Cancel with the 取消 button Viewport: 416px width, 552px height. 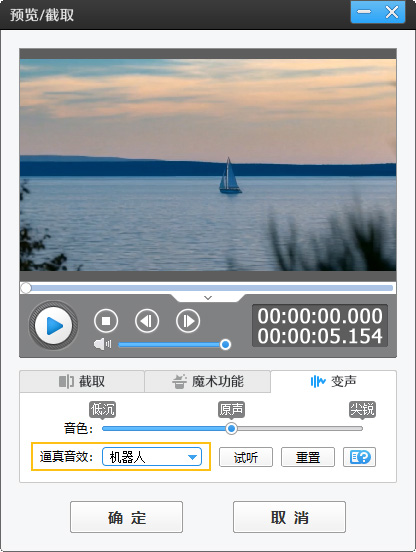289,517
